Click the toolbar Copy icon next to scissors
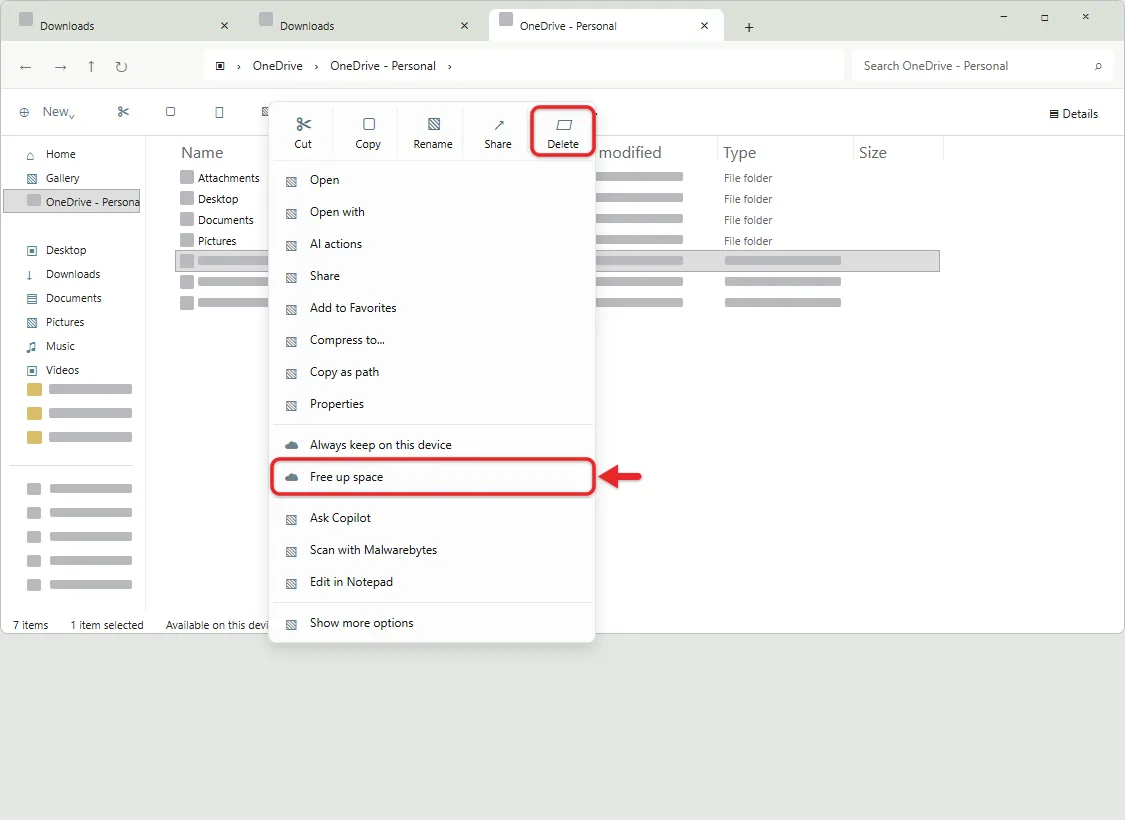 170,112
